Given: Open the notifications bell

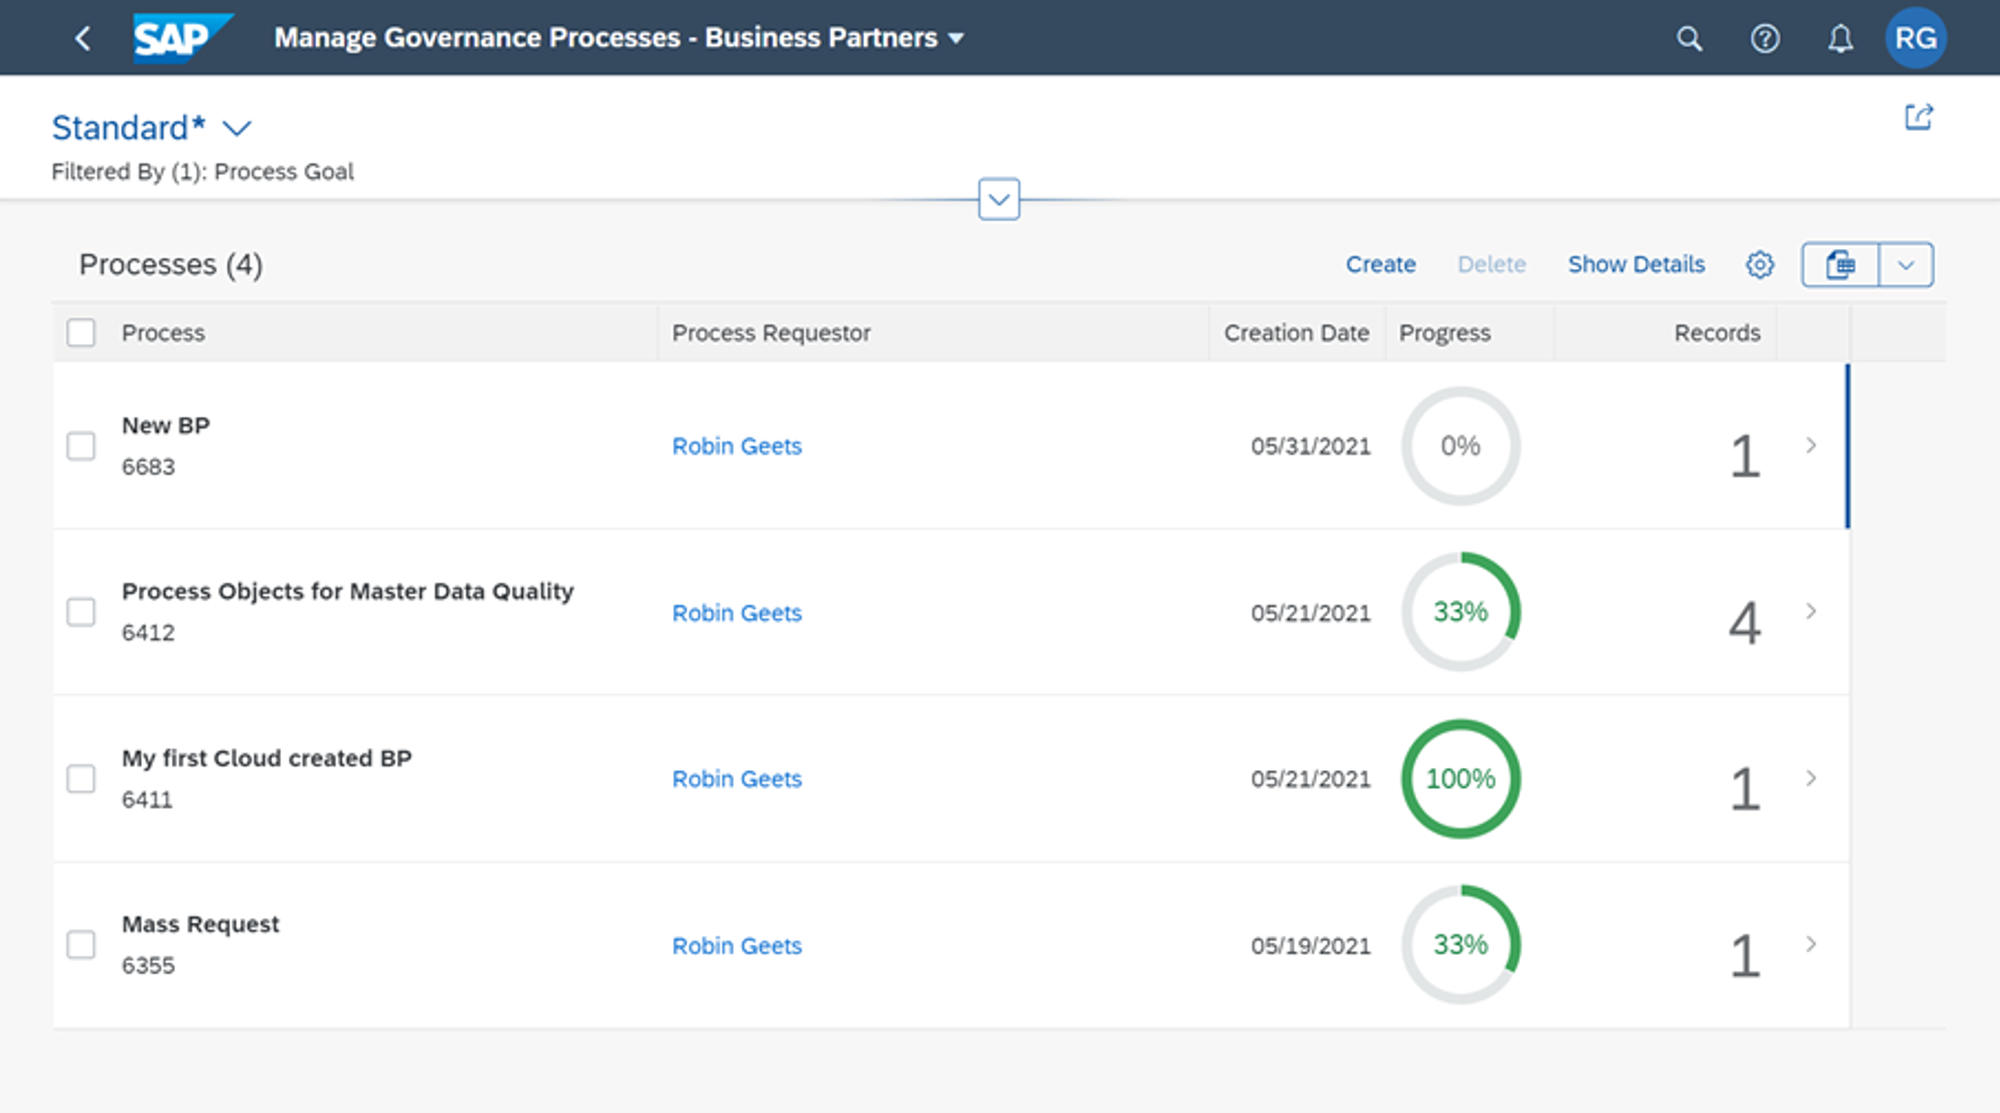Looking at the screenshot, I should pos(1840,39).
